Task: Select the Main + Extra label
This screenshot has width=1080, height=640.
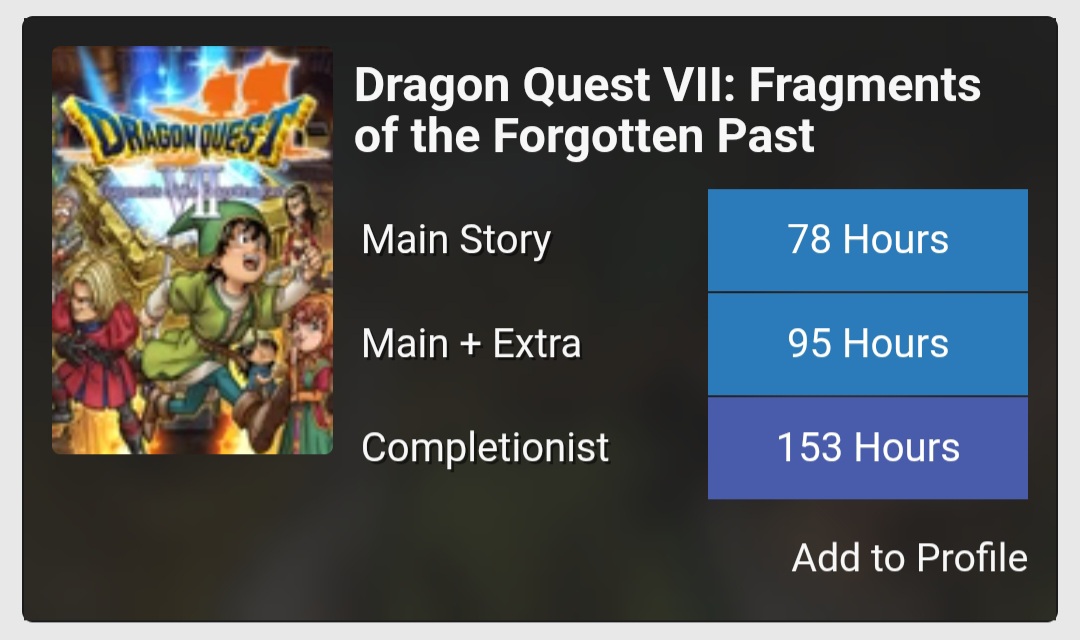Action: coord(471,344)
